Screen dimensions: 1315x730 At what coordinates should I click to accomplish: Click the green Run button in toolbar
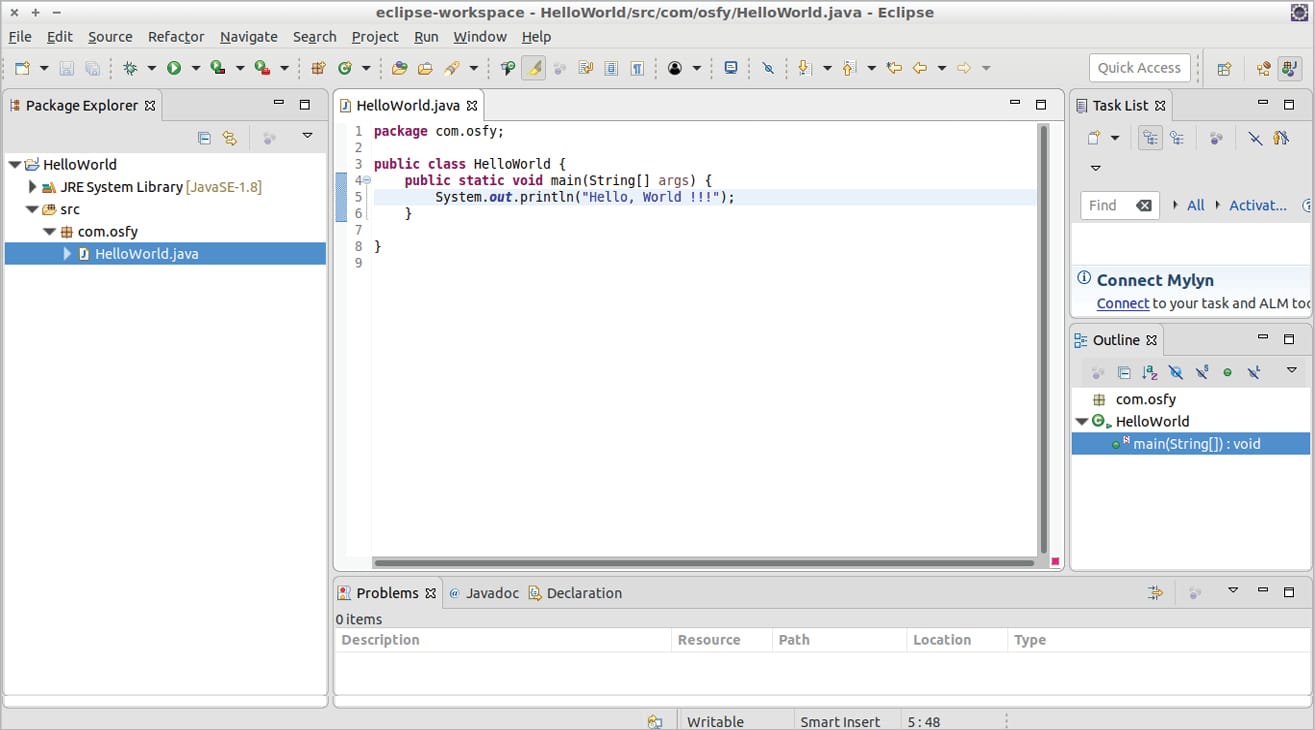[174, 68]
